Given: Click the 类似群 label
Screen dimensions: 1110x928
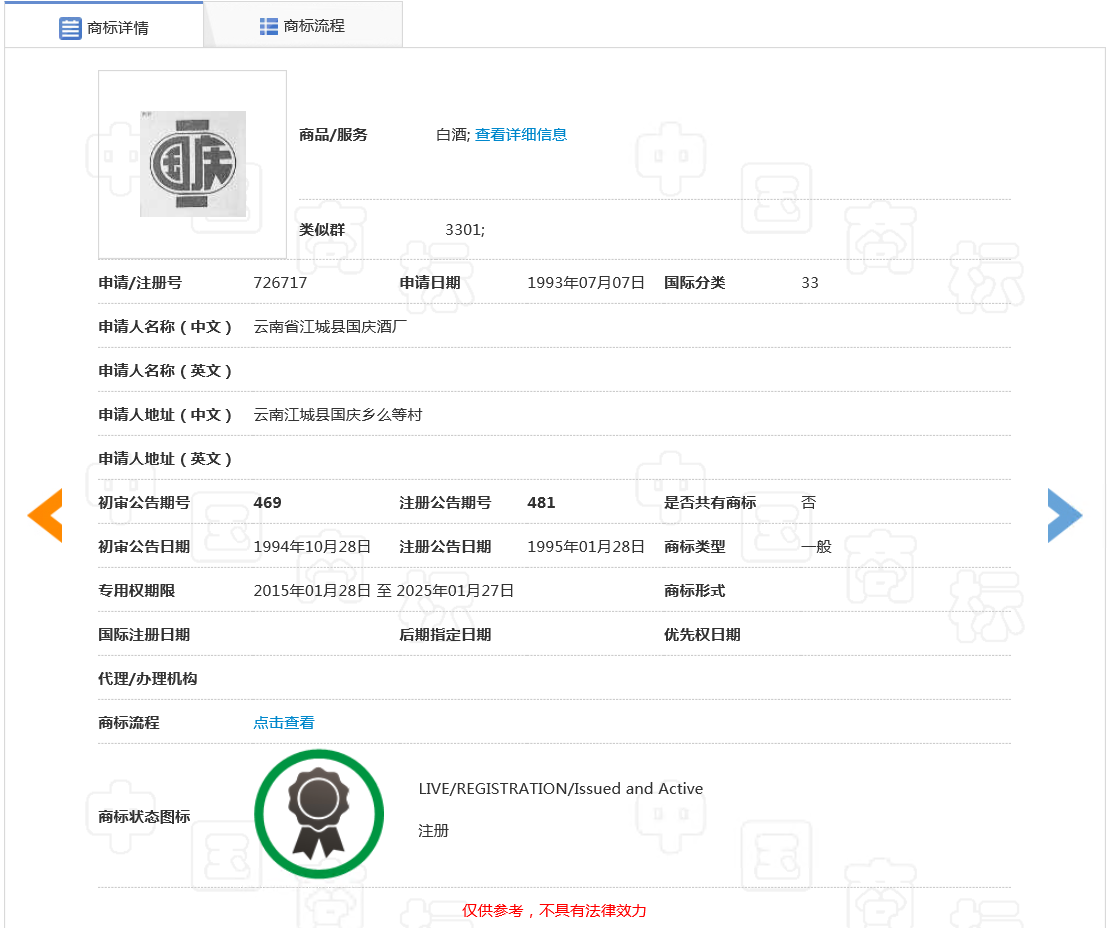Looking at the screenshot, I should coord(322,229).
